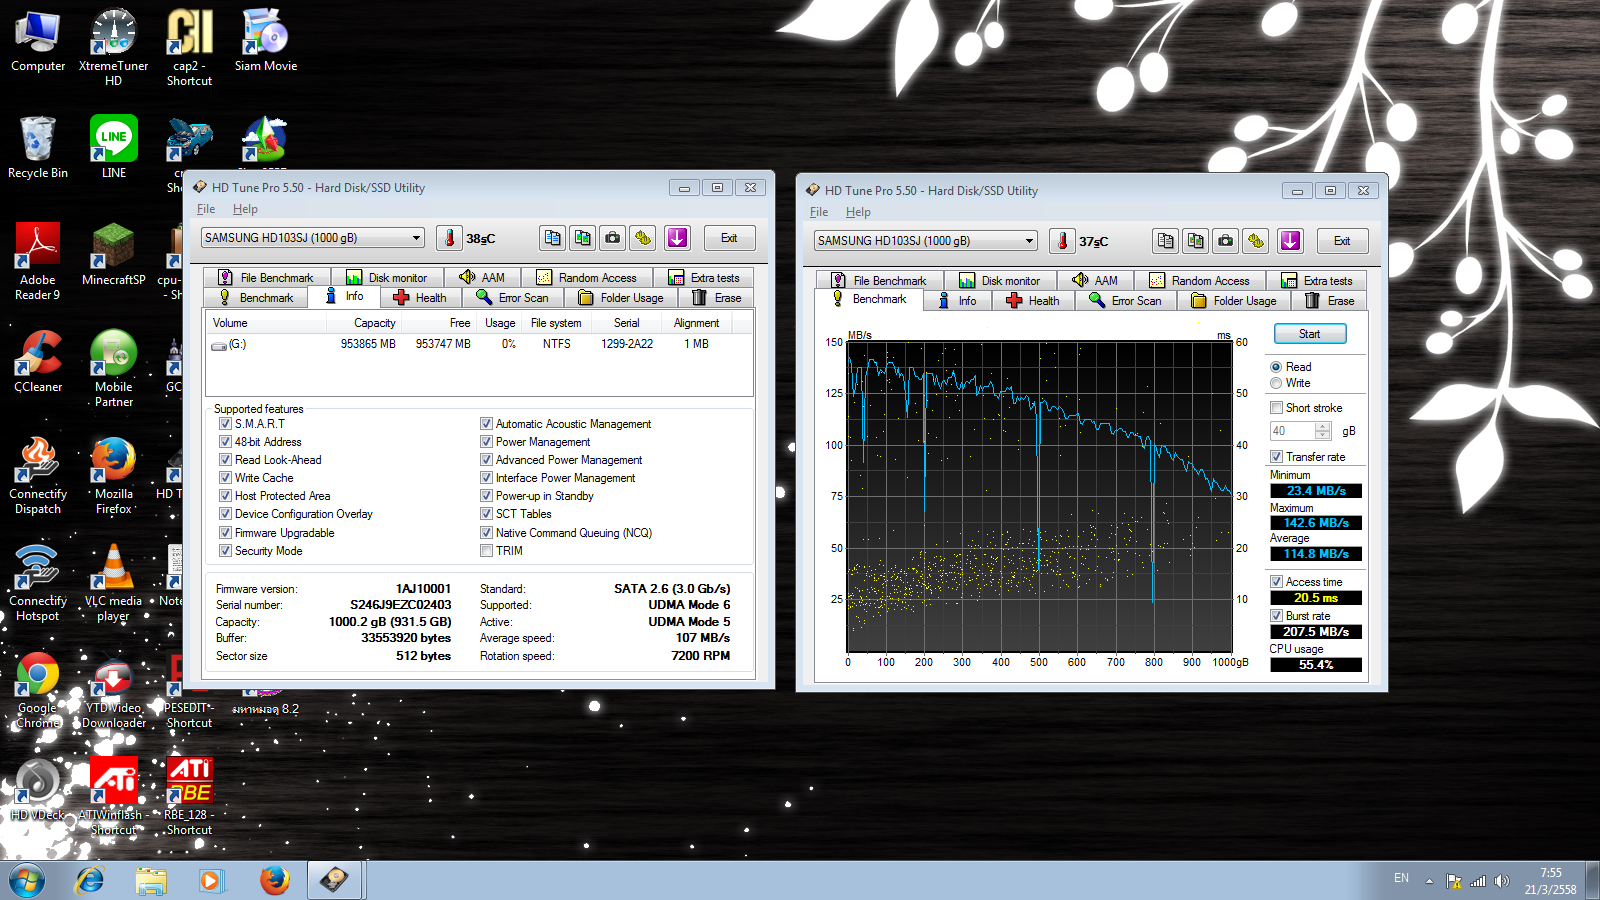Copy info to clipboard in right HD Tune window
Screen dimensions: 1600x900
tap(1165, 241)
